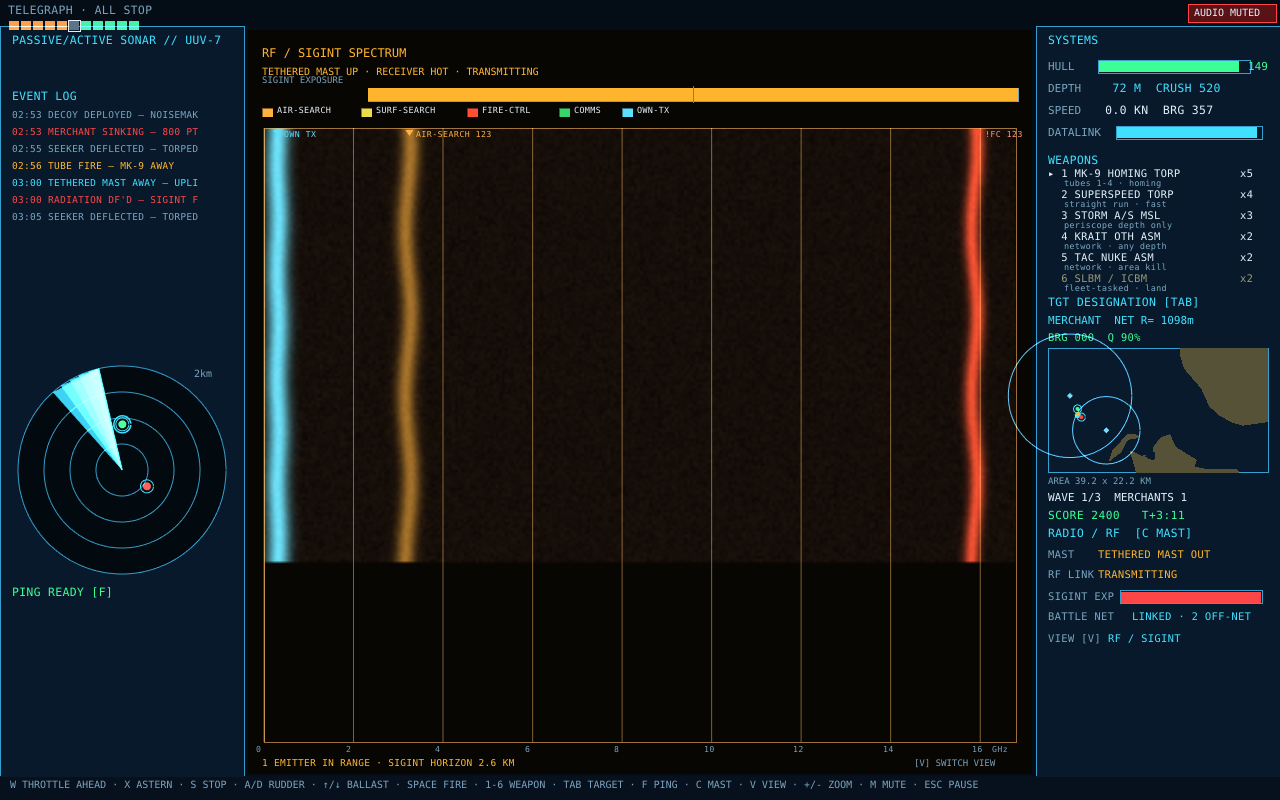Click the SIGINT EXP red bar

pos(1191,597)
